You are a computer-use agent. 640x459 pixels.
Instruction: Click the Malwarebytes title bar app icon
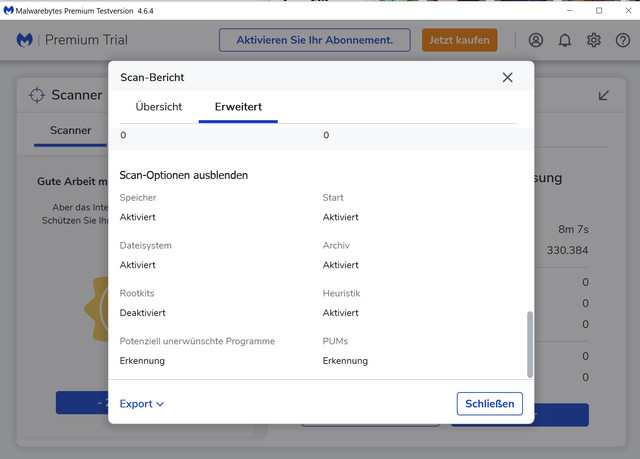[8, 10]
